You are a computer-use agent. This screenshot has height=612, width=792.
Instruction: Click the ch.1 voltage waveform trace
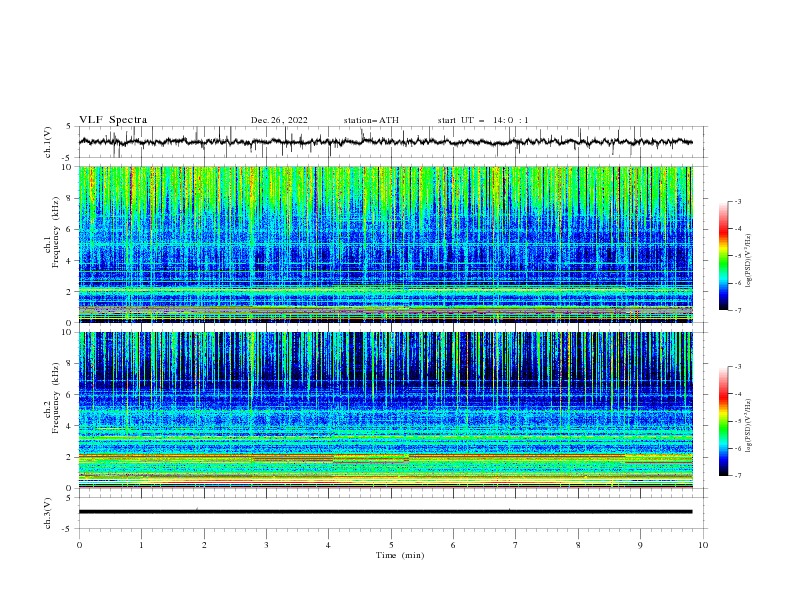(x=385, y=142)
